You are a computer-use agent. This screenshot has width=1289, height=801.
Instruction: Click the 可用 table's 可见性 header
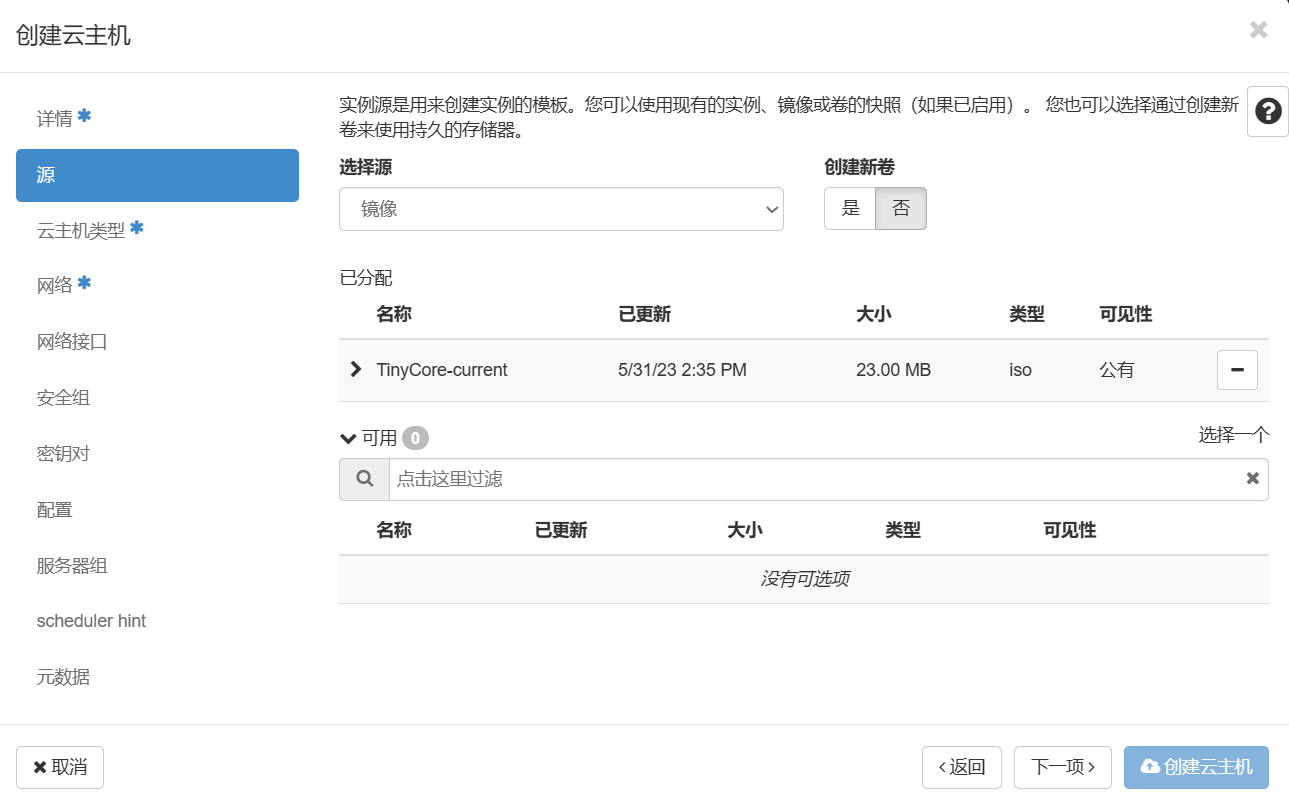(1070, 530)
